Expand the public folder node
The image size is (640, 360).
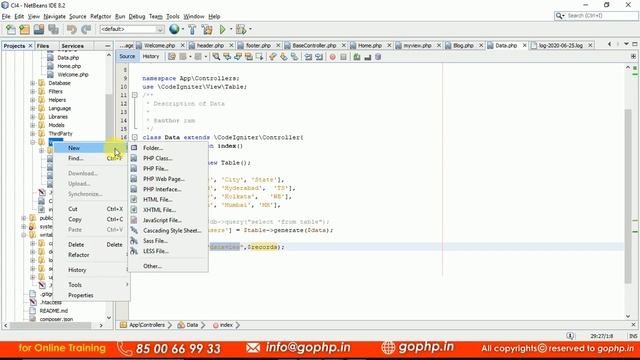[x=24, y=218]
